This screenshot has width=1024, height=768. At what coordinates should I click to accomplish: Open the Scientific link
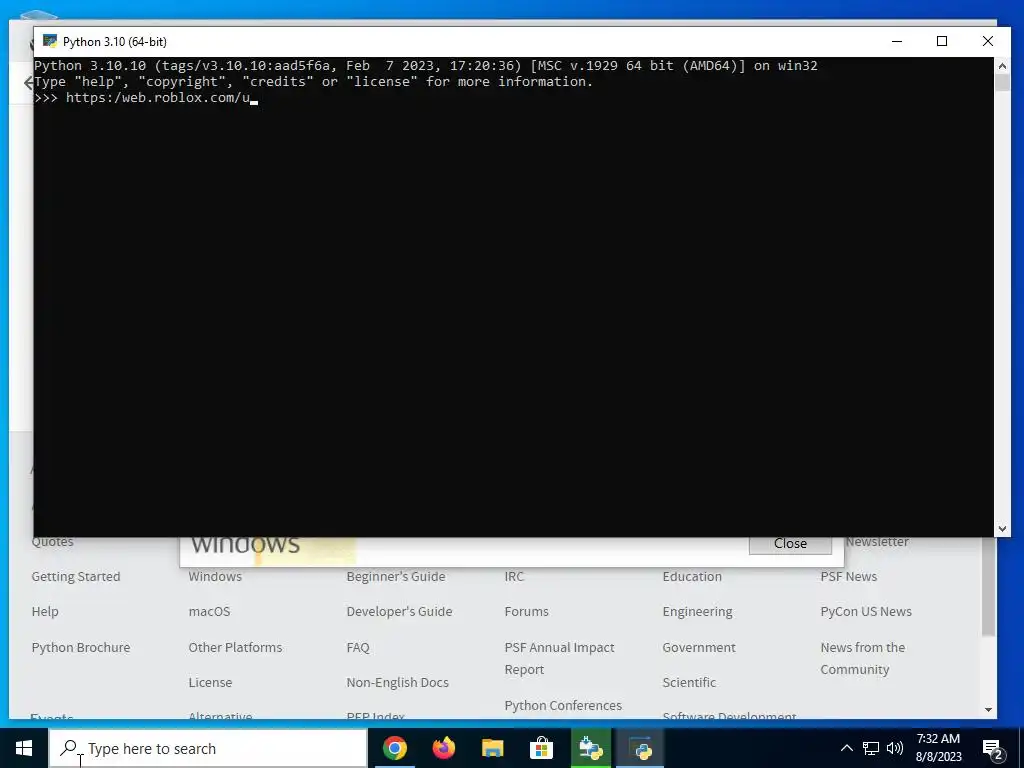(689, 682)
